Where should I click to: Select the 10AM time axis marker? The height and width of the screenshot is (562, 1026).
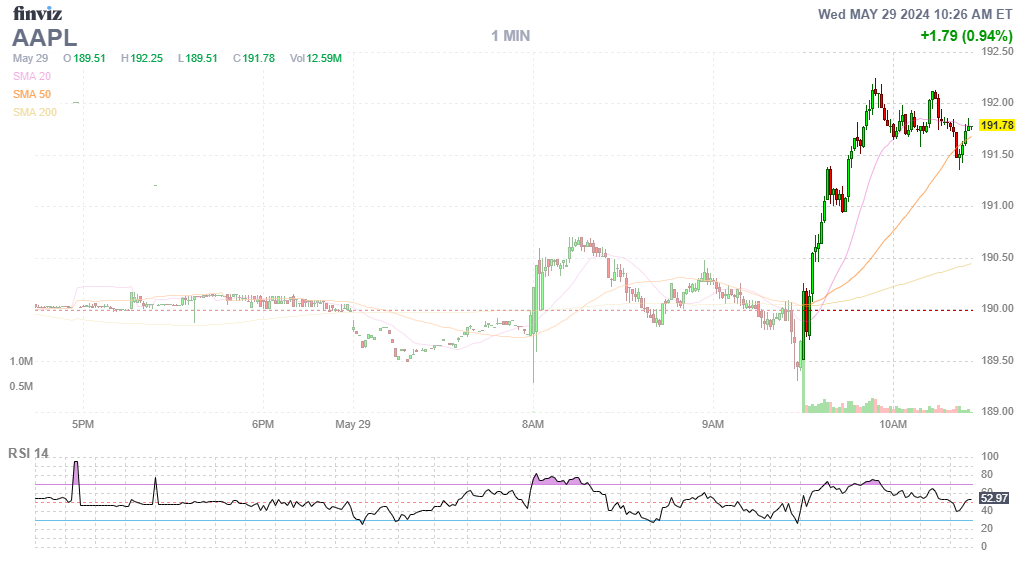click(x=893, y=425)
